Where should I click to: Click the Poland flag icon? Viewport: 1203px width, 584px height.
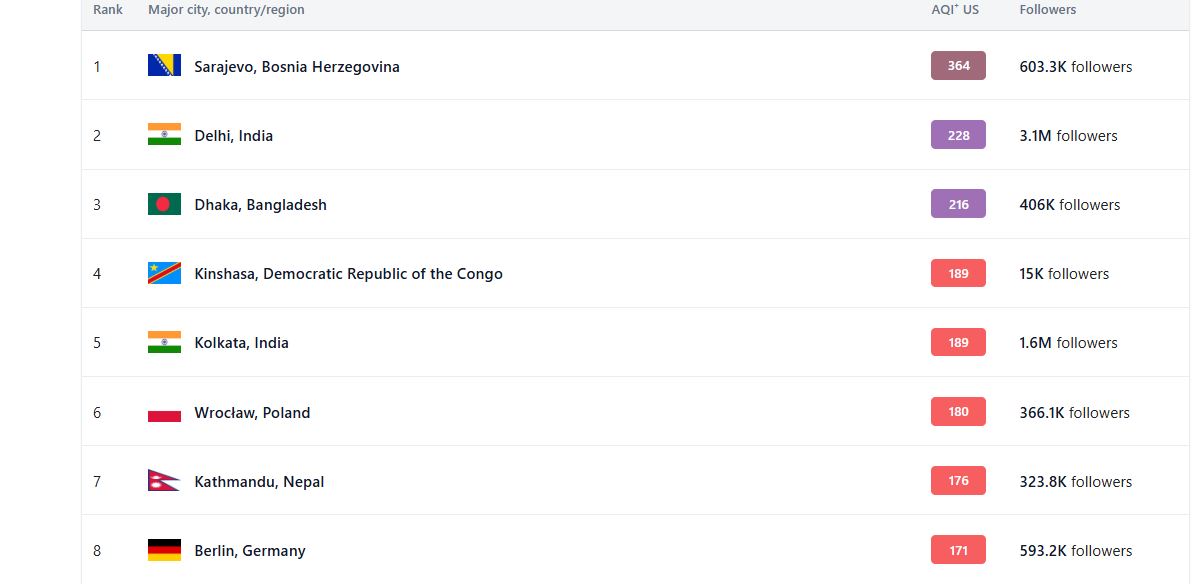pos(164,412)
